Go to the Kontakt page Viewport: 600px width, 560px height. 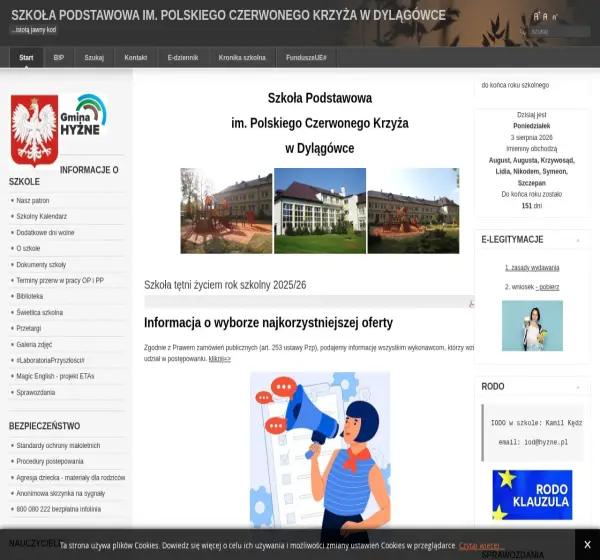coord(136,57)
